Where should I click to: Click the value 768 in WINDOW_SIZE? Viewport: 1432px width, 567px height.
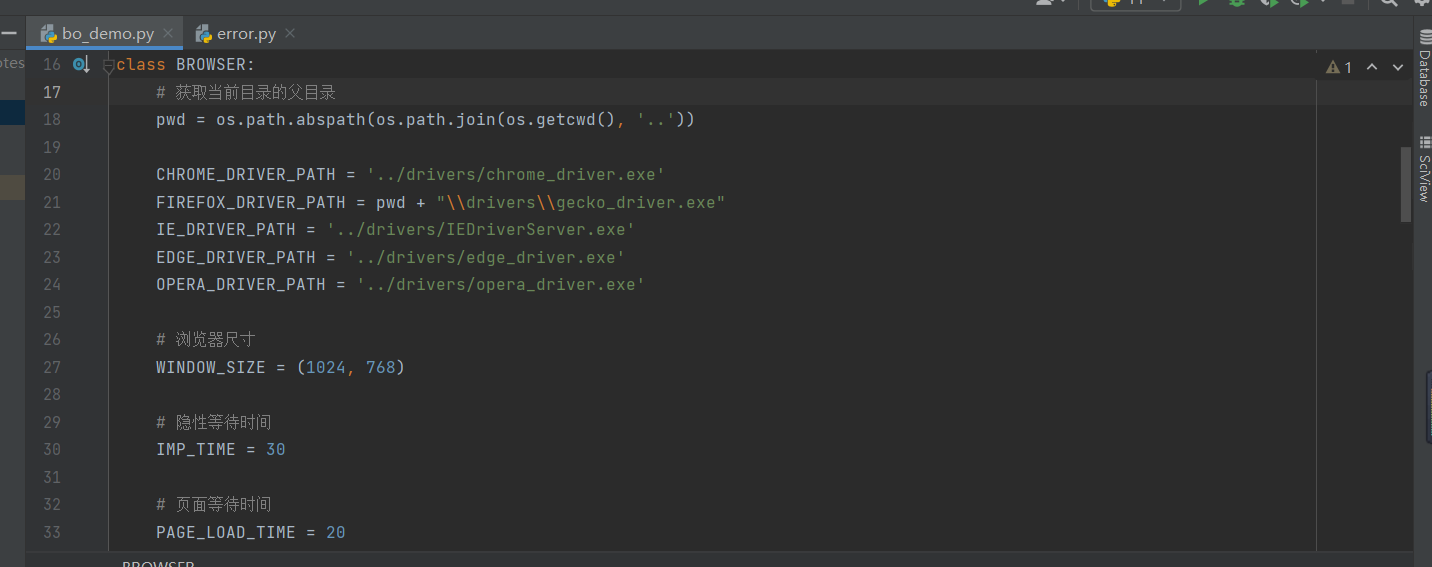381,368
